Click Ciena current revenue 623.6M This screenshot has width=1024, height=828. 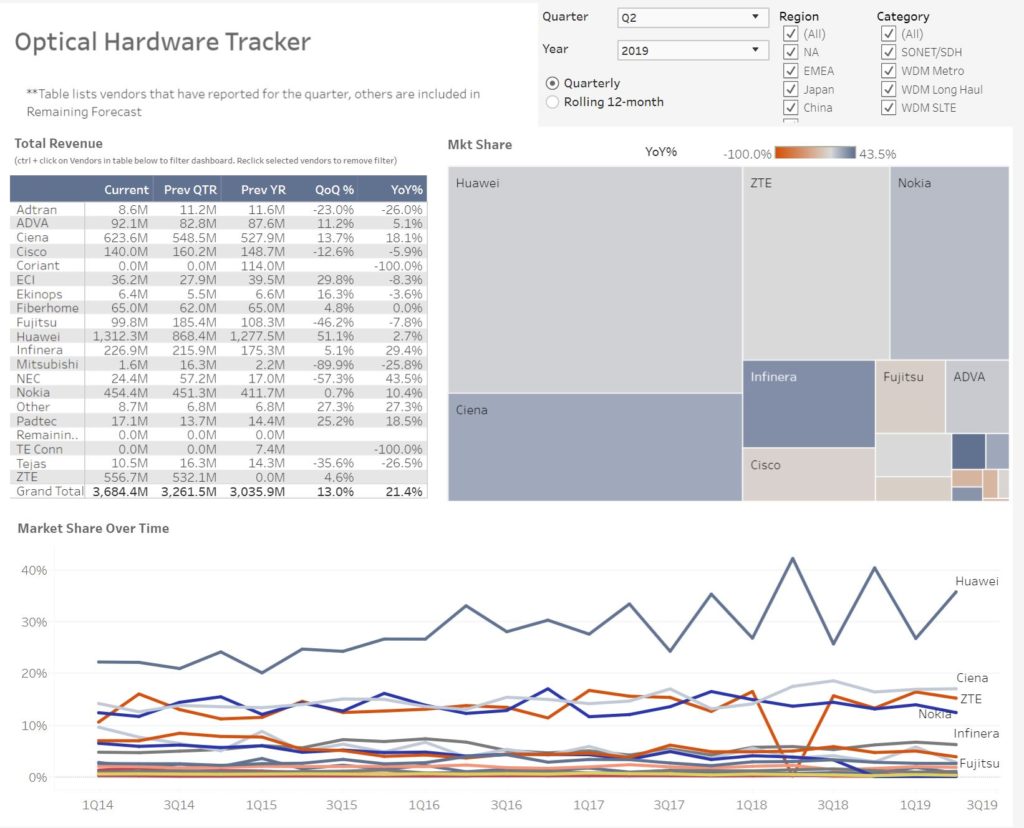pyautogui.click(x=125, y=238)
